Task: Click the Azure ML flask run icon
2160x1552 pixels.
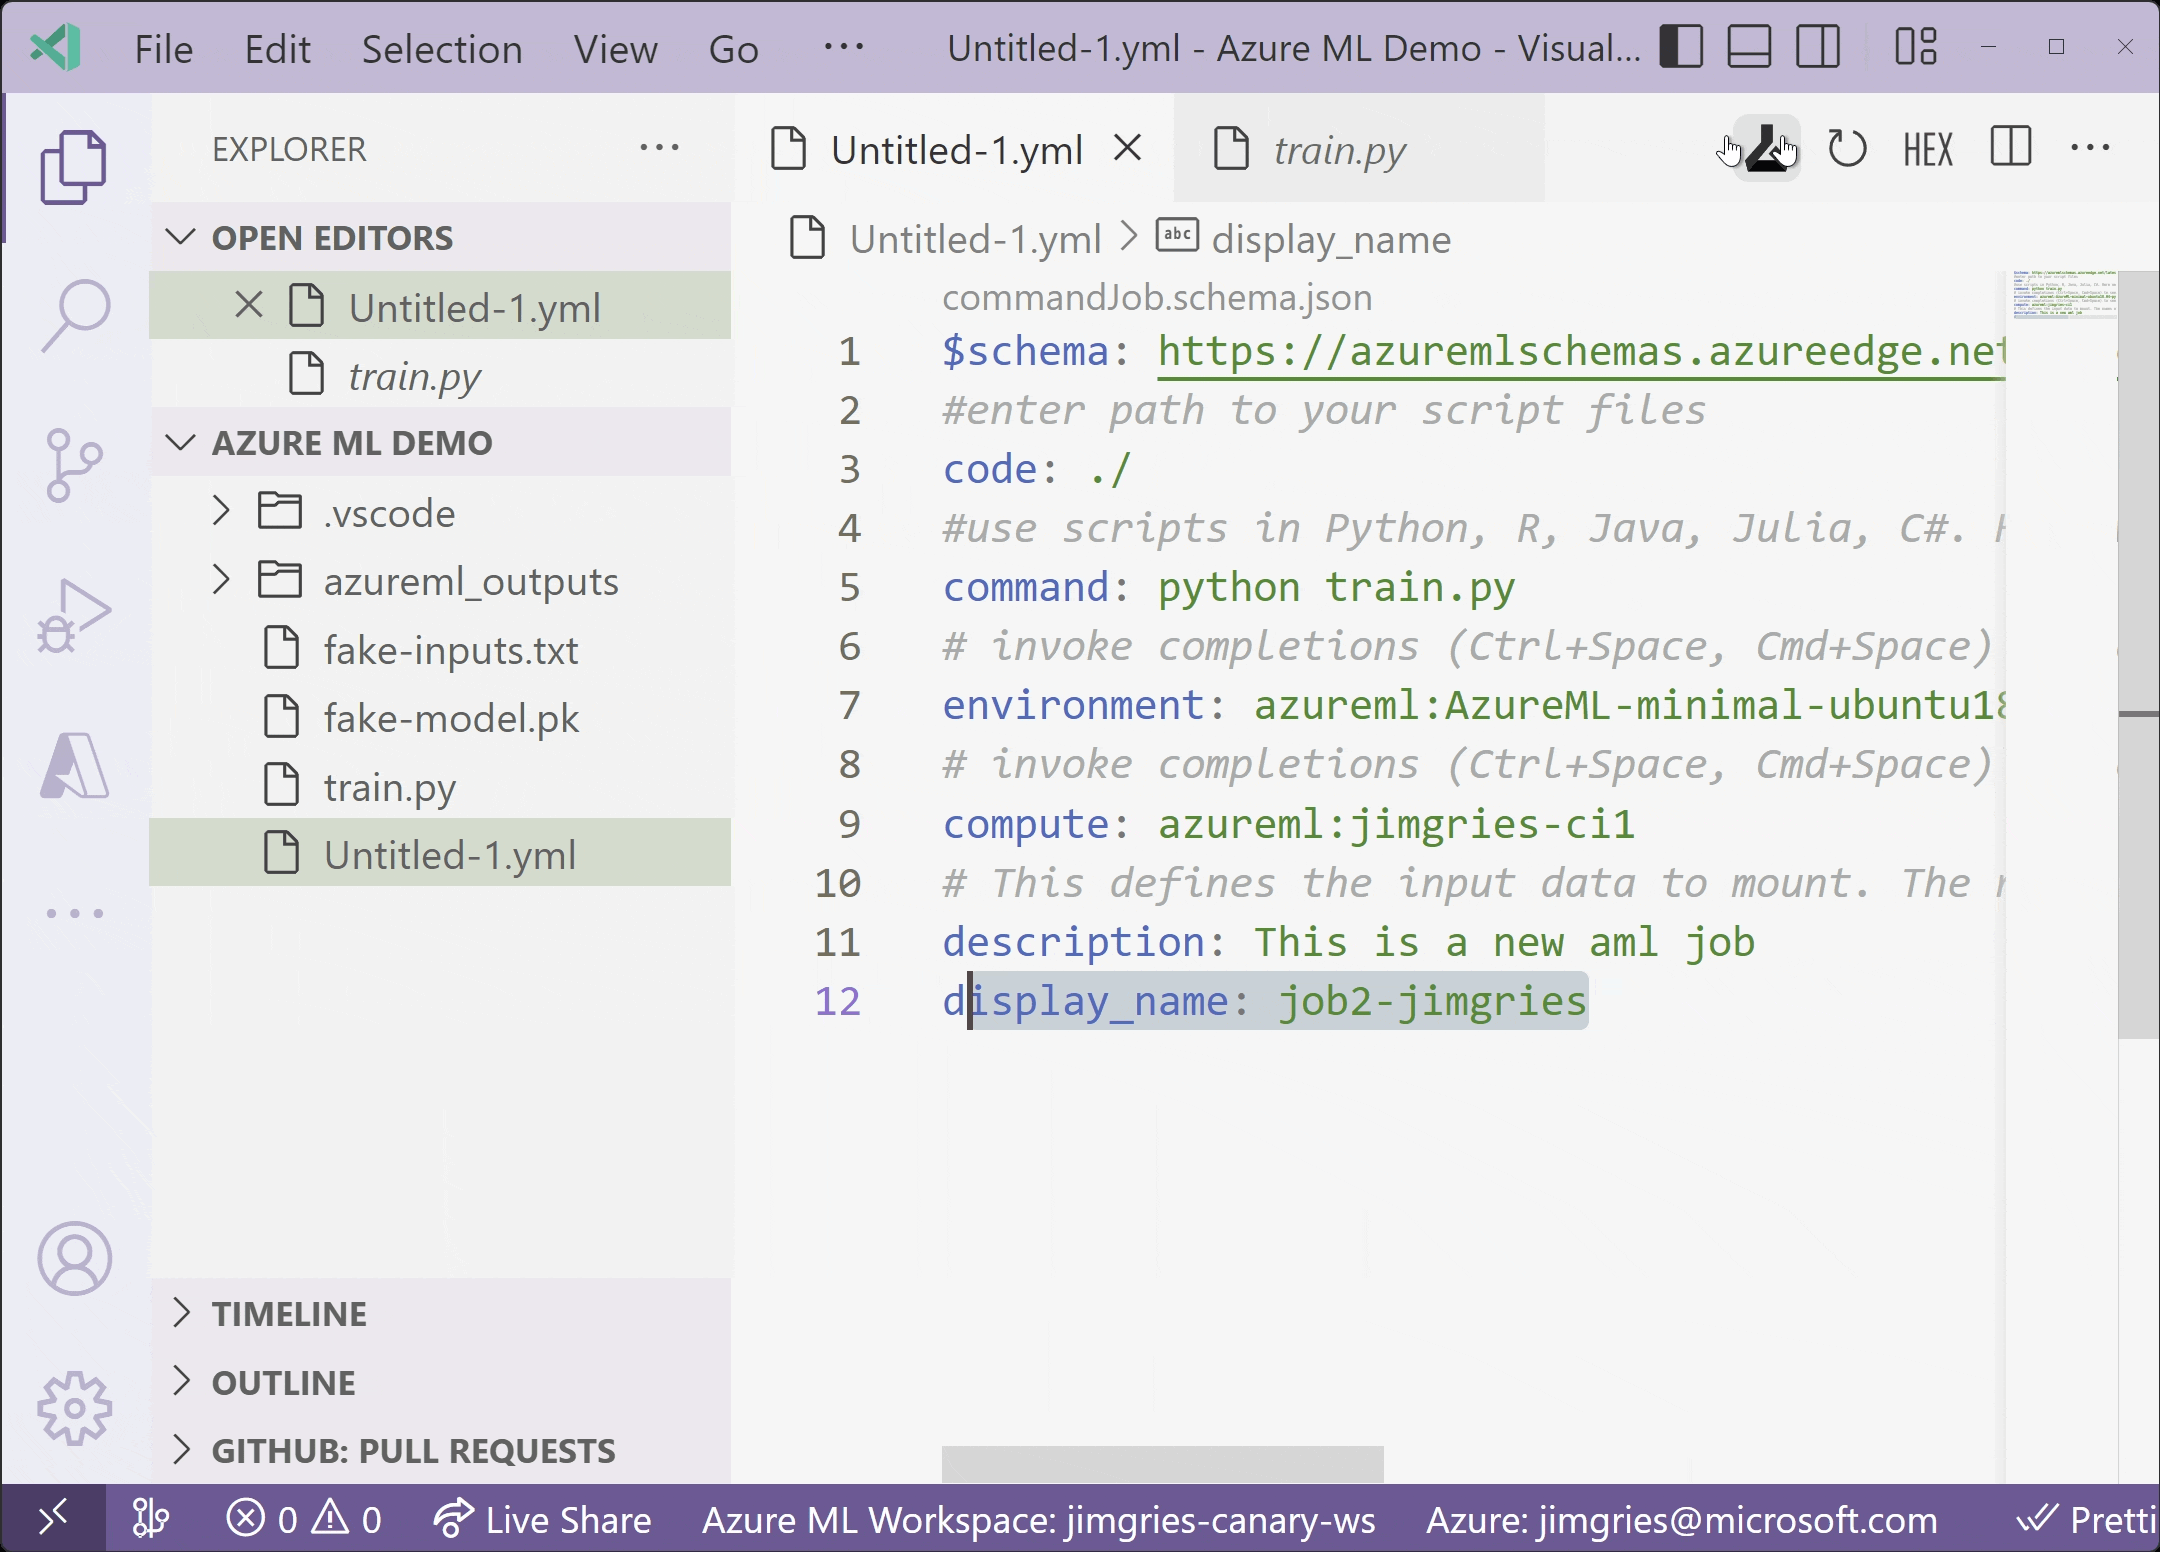Action: 1767,149
